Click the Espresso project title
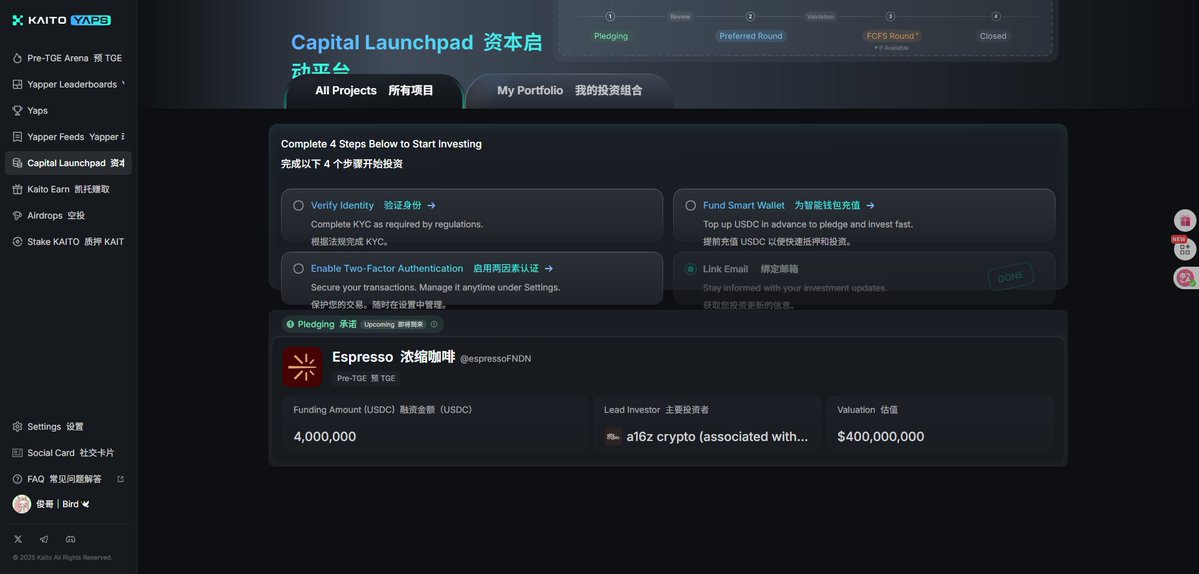Viewport: 1199px width, 574px height. point(393,357)
